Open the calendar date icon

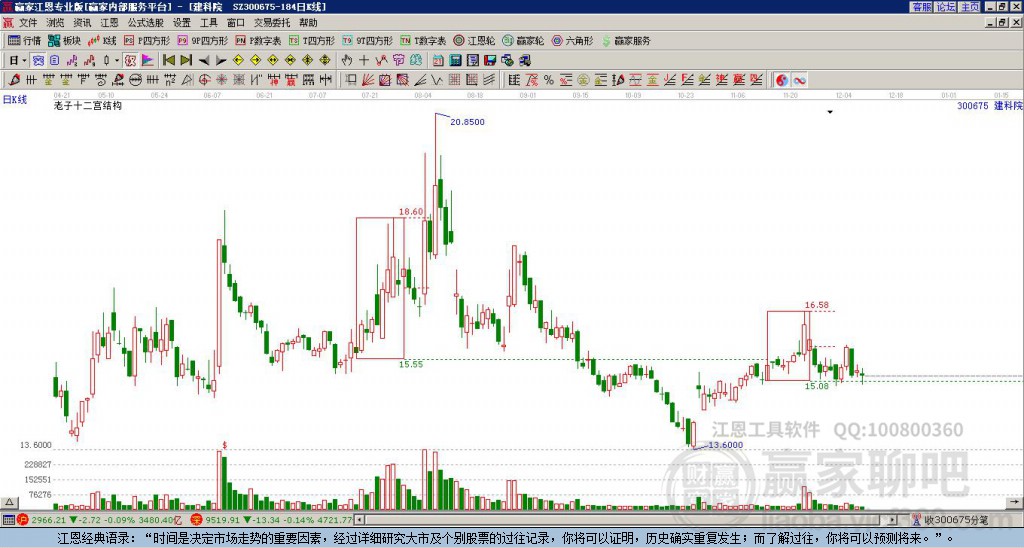coord(438,60)
